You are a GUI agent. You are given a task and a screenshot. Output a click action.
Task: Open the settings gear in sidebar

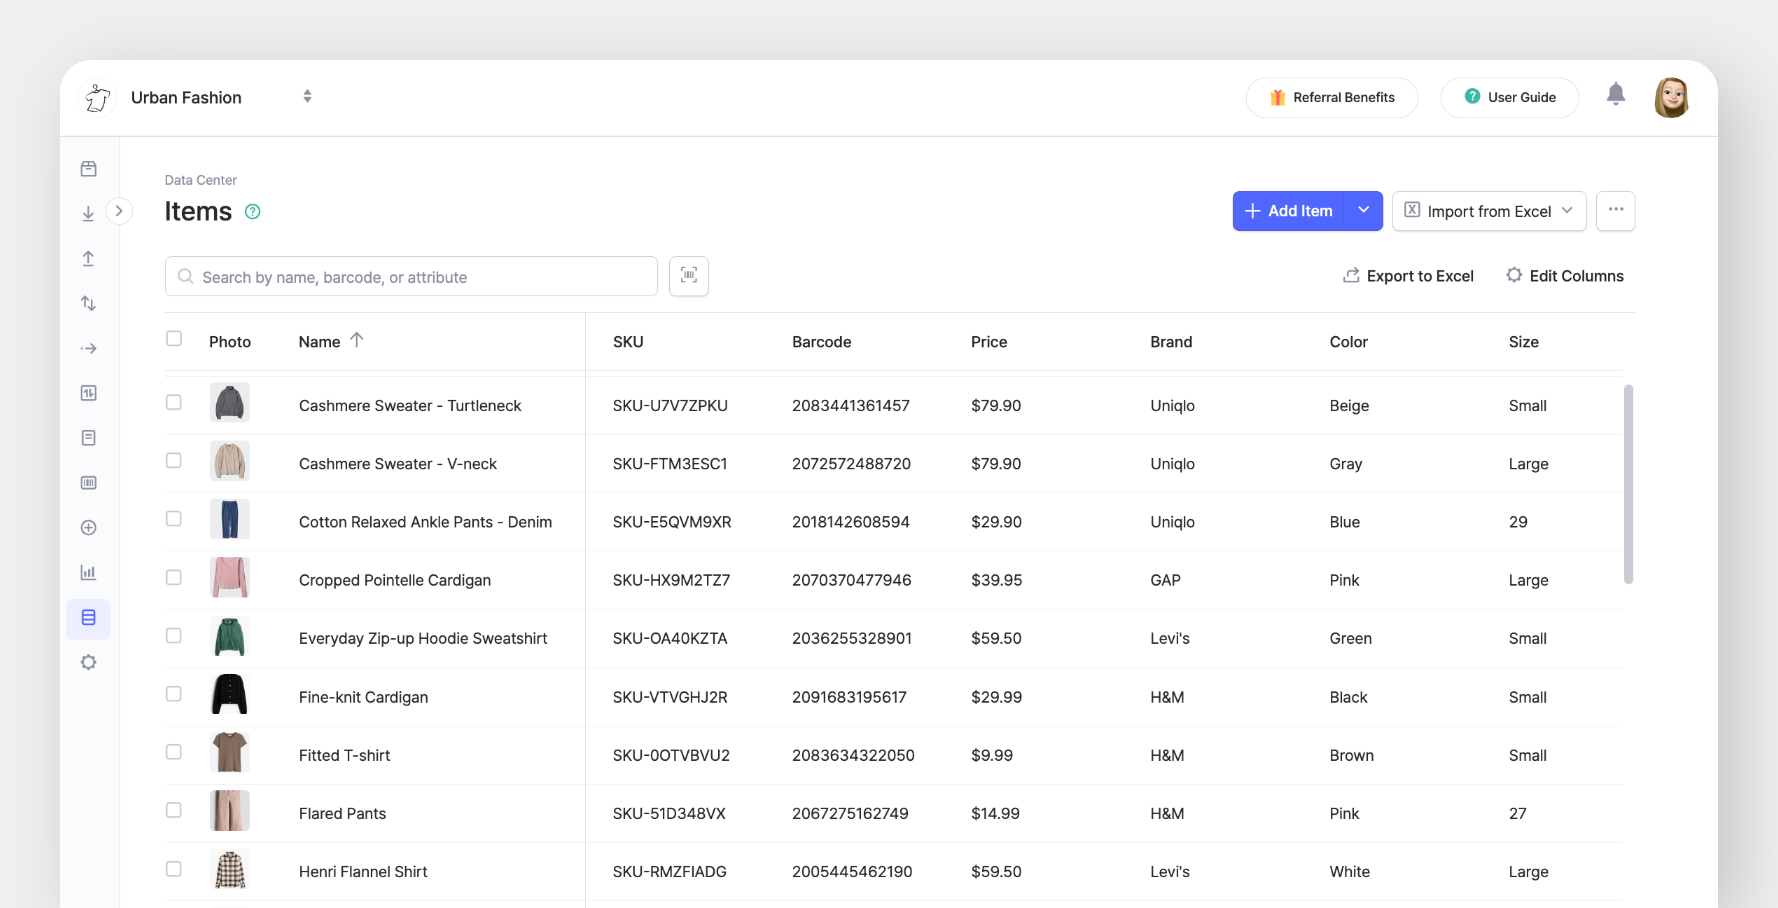click(x=88, y=662)
